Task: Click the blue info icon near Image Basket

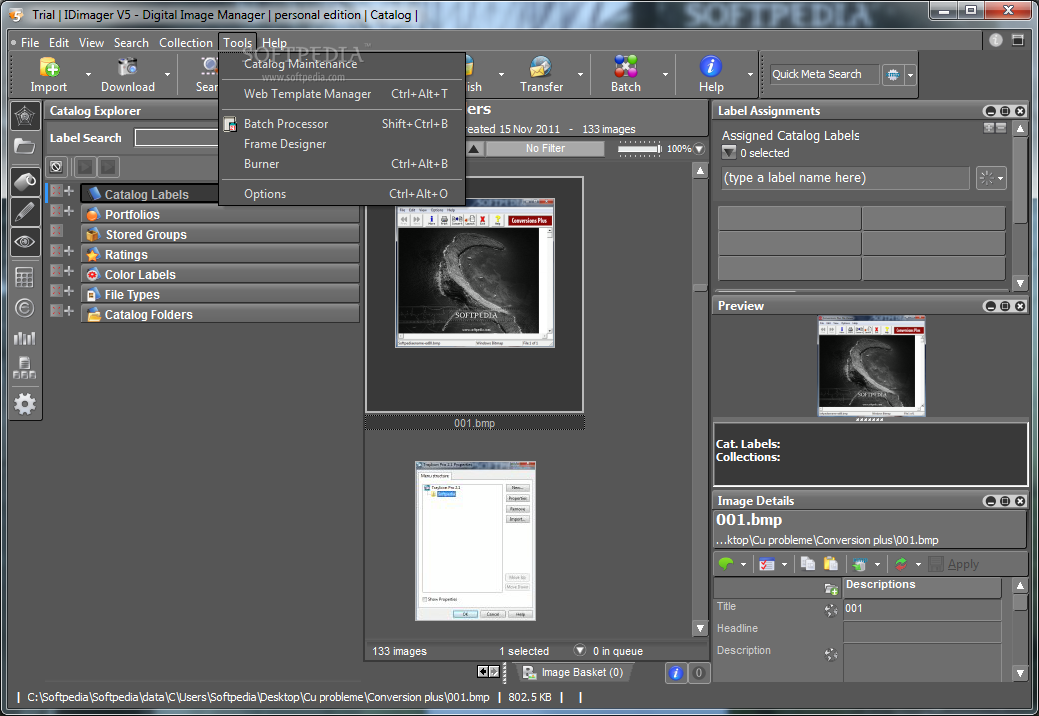Action: 675,673
